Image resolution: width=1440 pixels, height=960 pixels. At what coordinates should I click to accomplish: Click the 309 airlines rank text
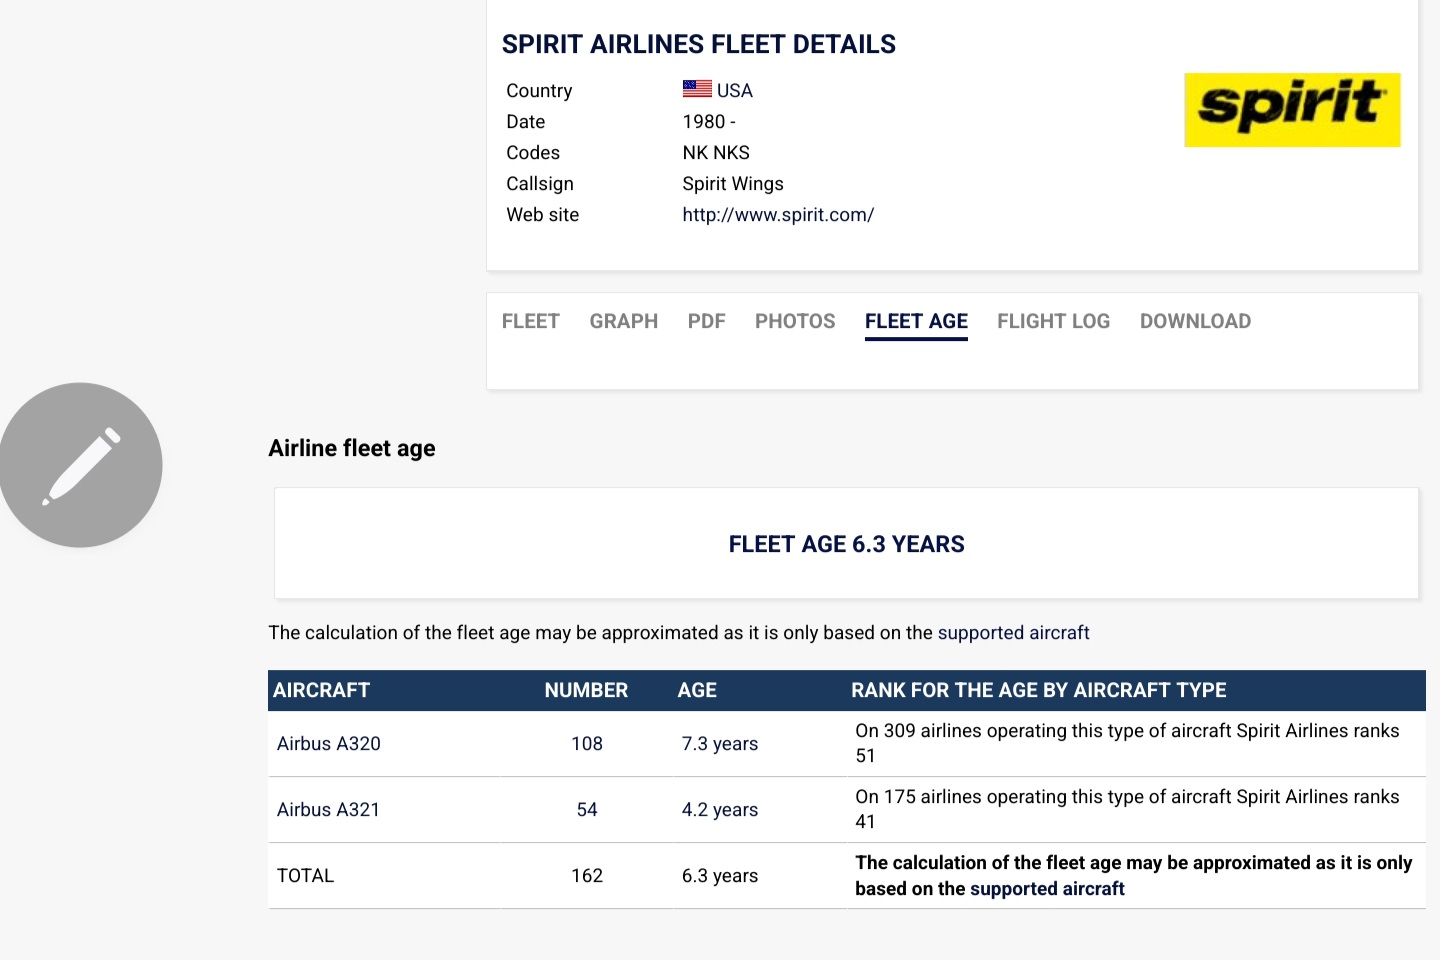point(1127,743)
